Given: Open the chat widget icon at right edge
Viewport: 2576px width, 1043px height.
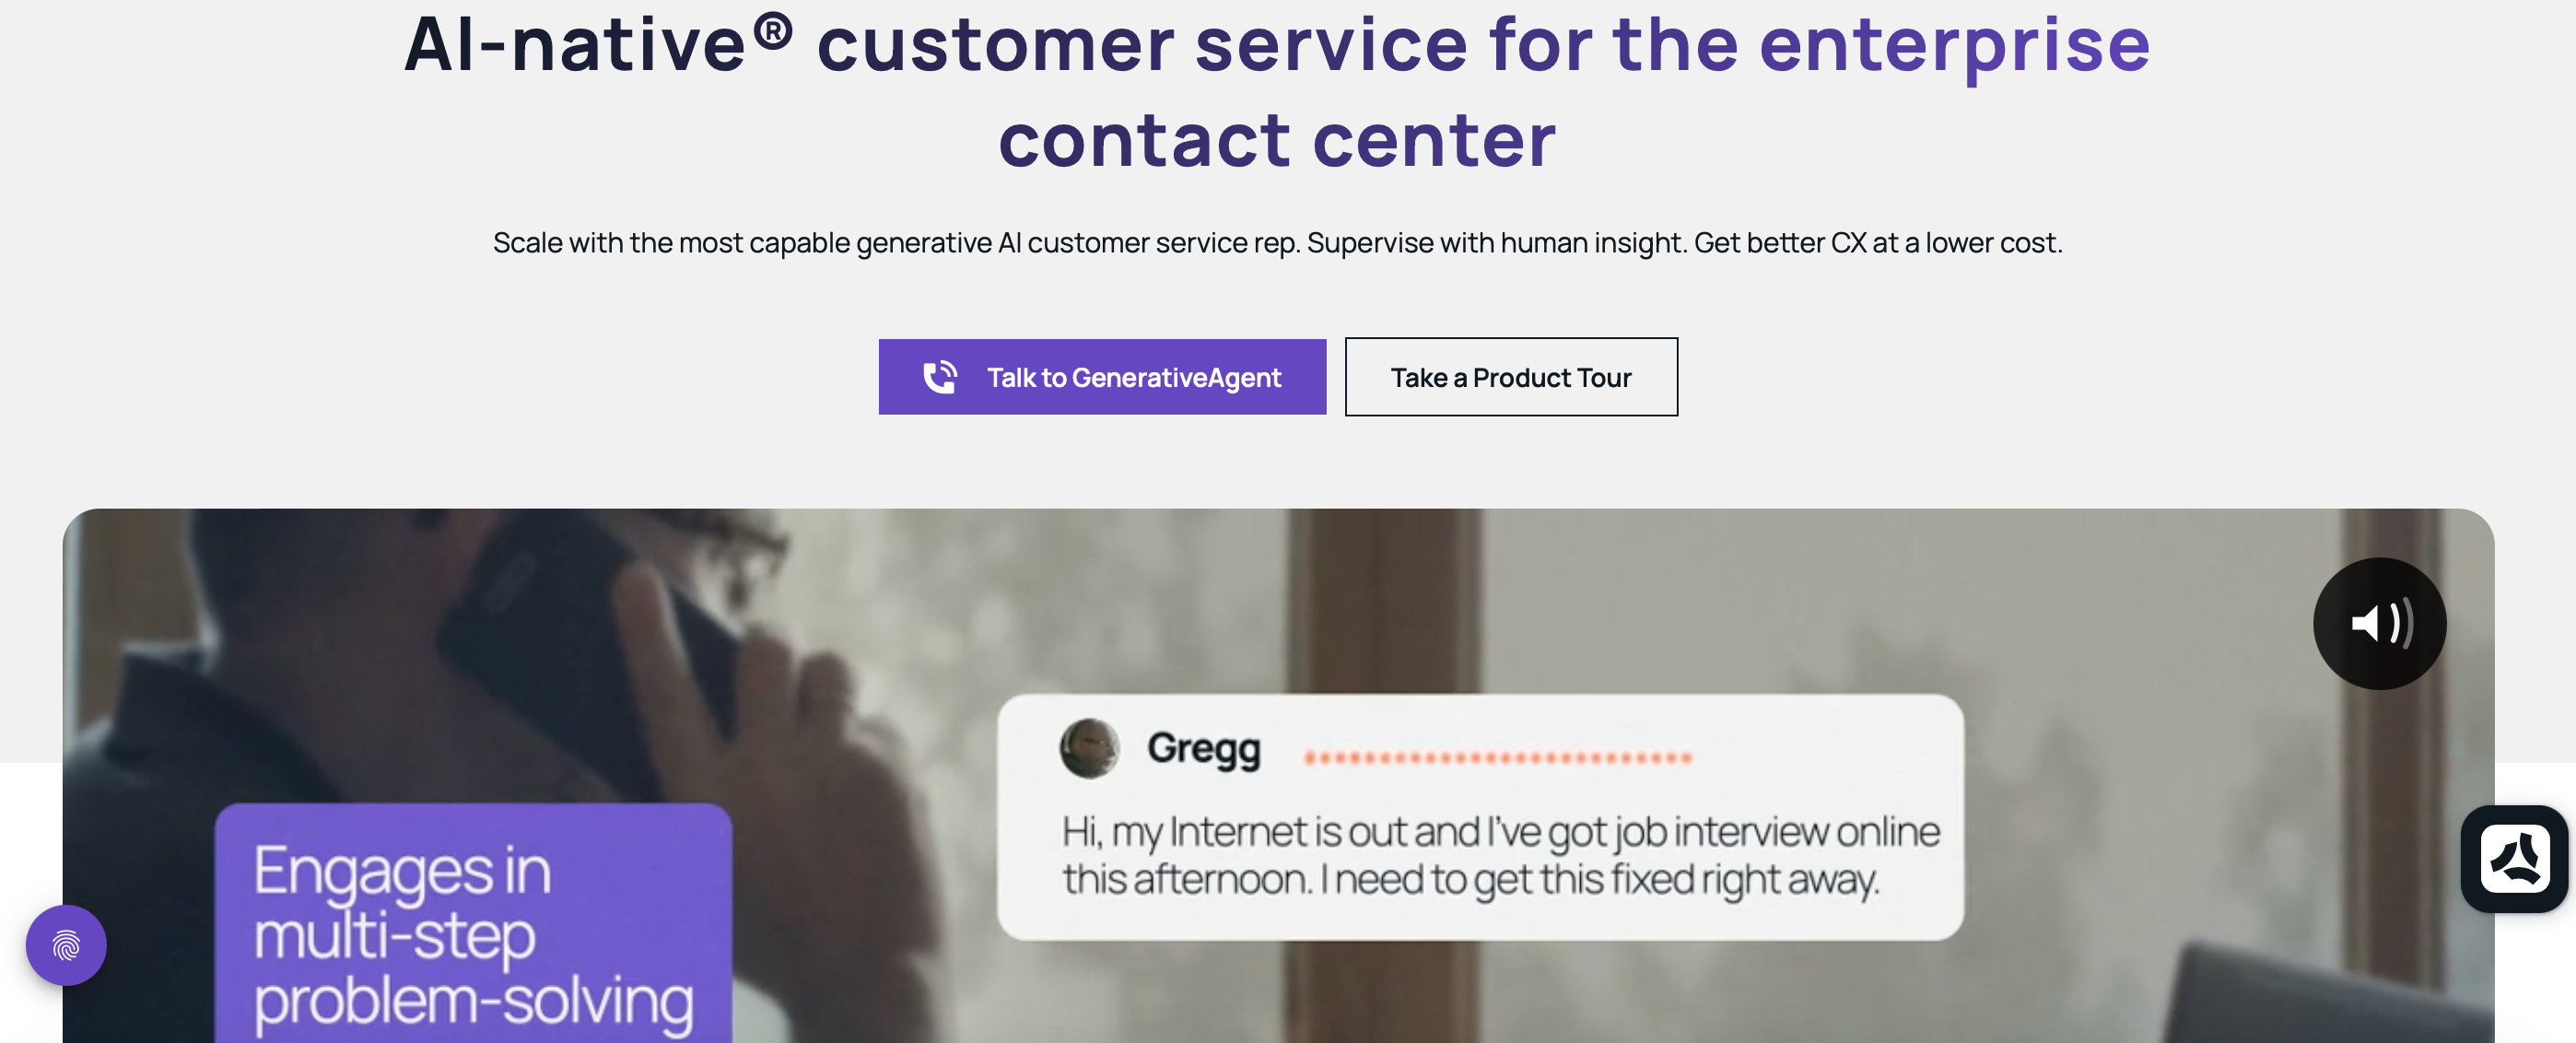Looking at the screenshot, I should [x=2513, y=858].
